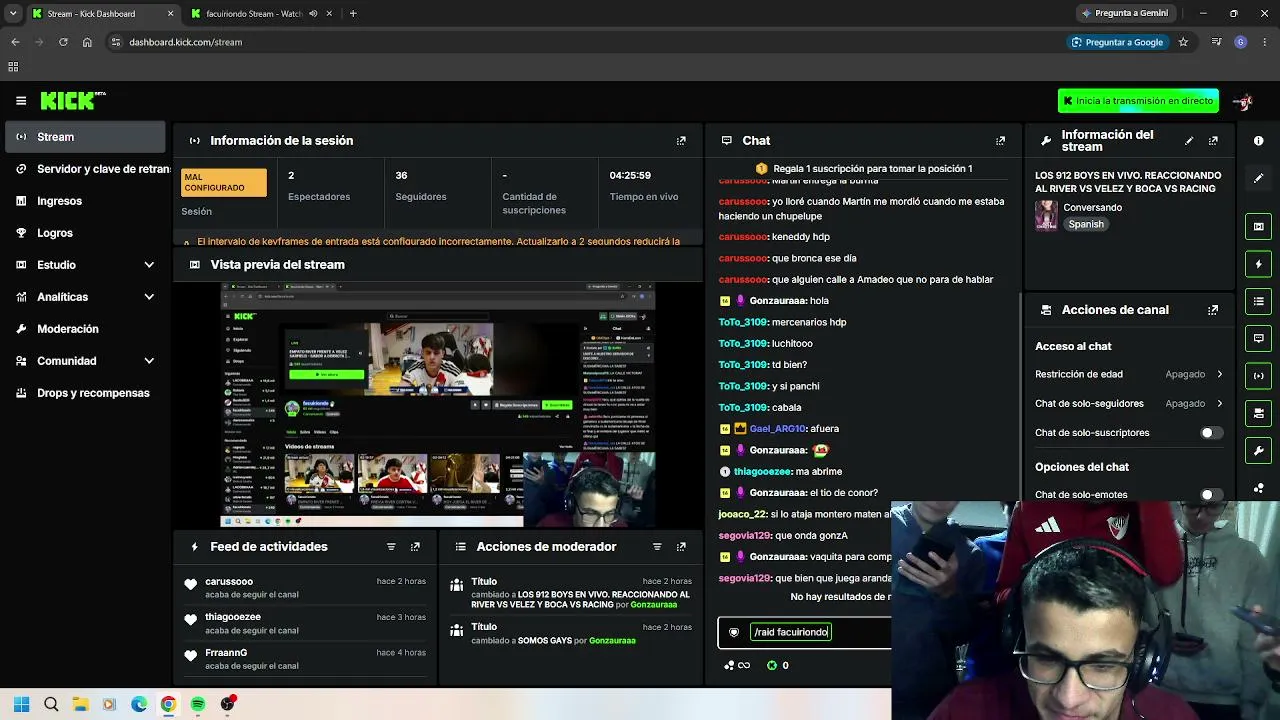This screenshot has height=720, width=1280.
Task: Toggle Chat de solo-emotes switch
Action: point(1210,495)
